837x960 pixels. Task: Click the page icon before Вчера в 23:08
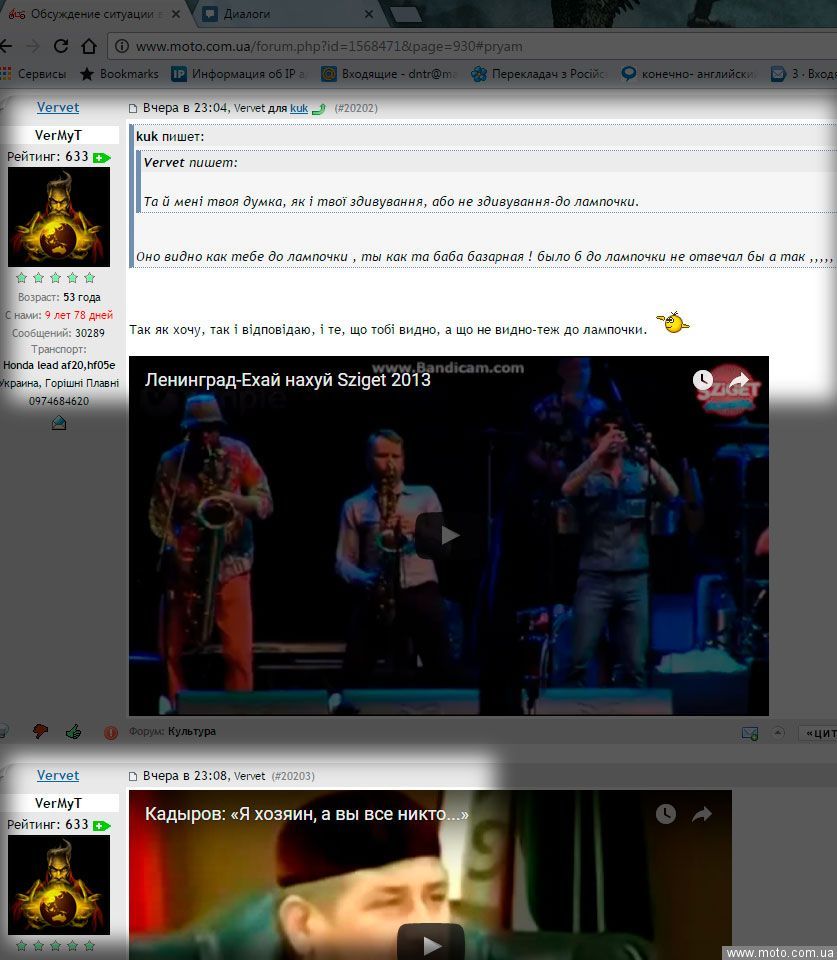pos(133,777)
